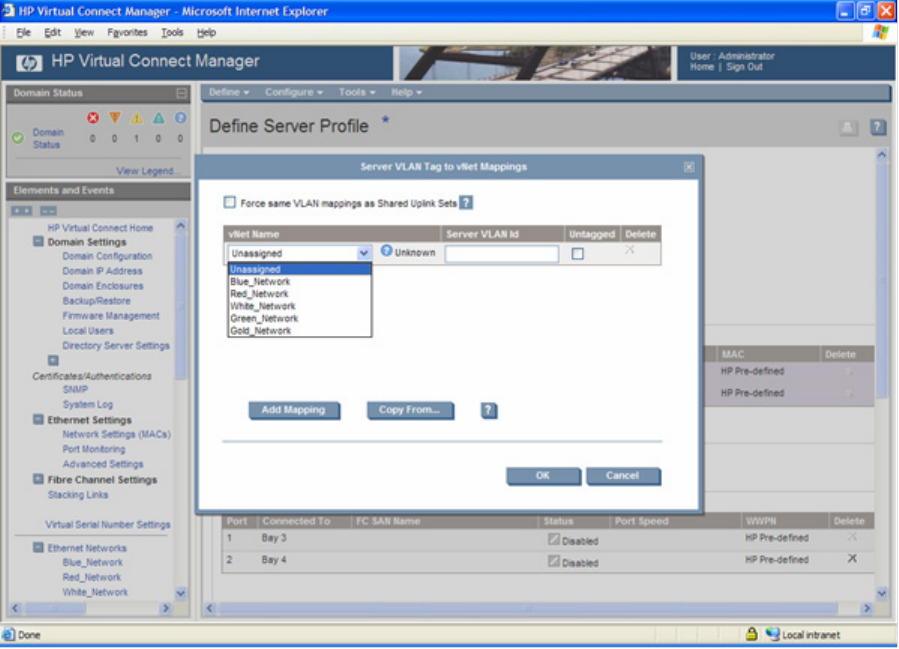The width and height of the screenshot is (899, 649).
Task: Open the View menu
Action: tap(84, 33)
